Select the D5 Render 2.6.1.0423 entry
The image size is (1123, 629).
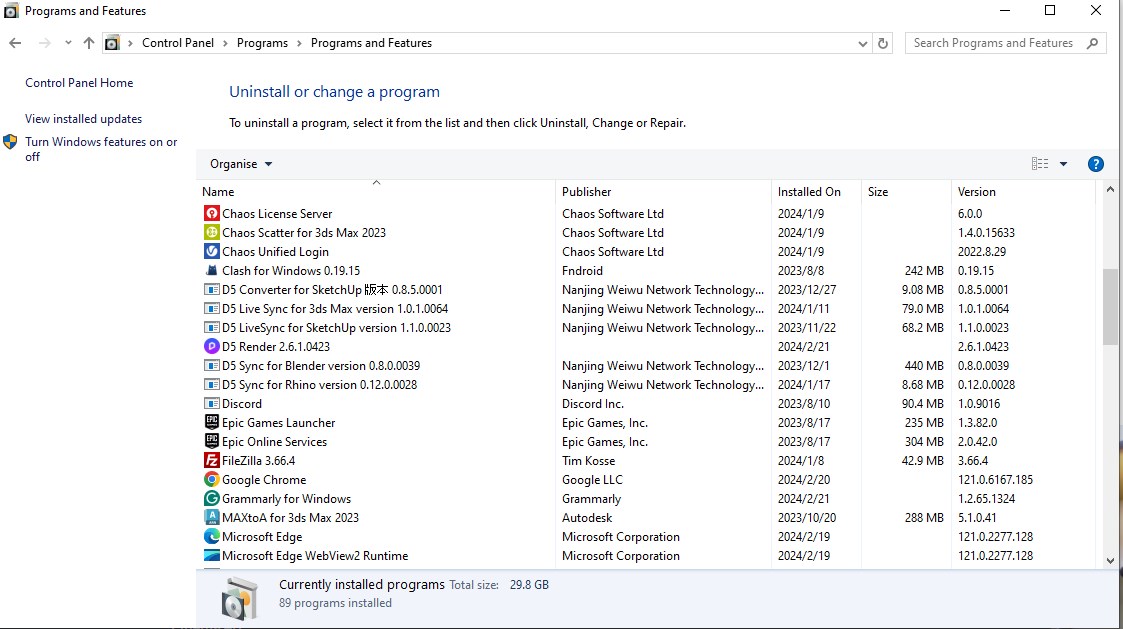click(276, 347)
